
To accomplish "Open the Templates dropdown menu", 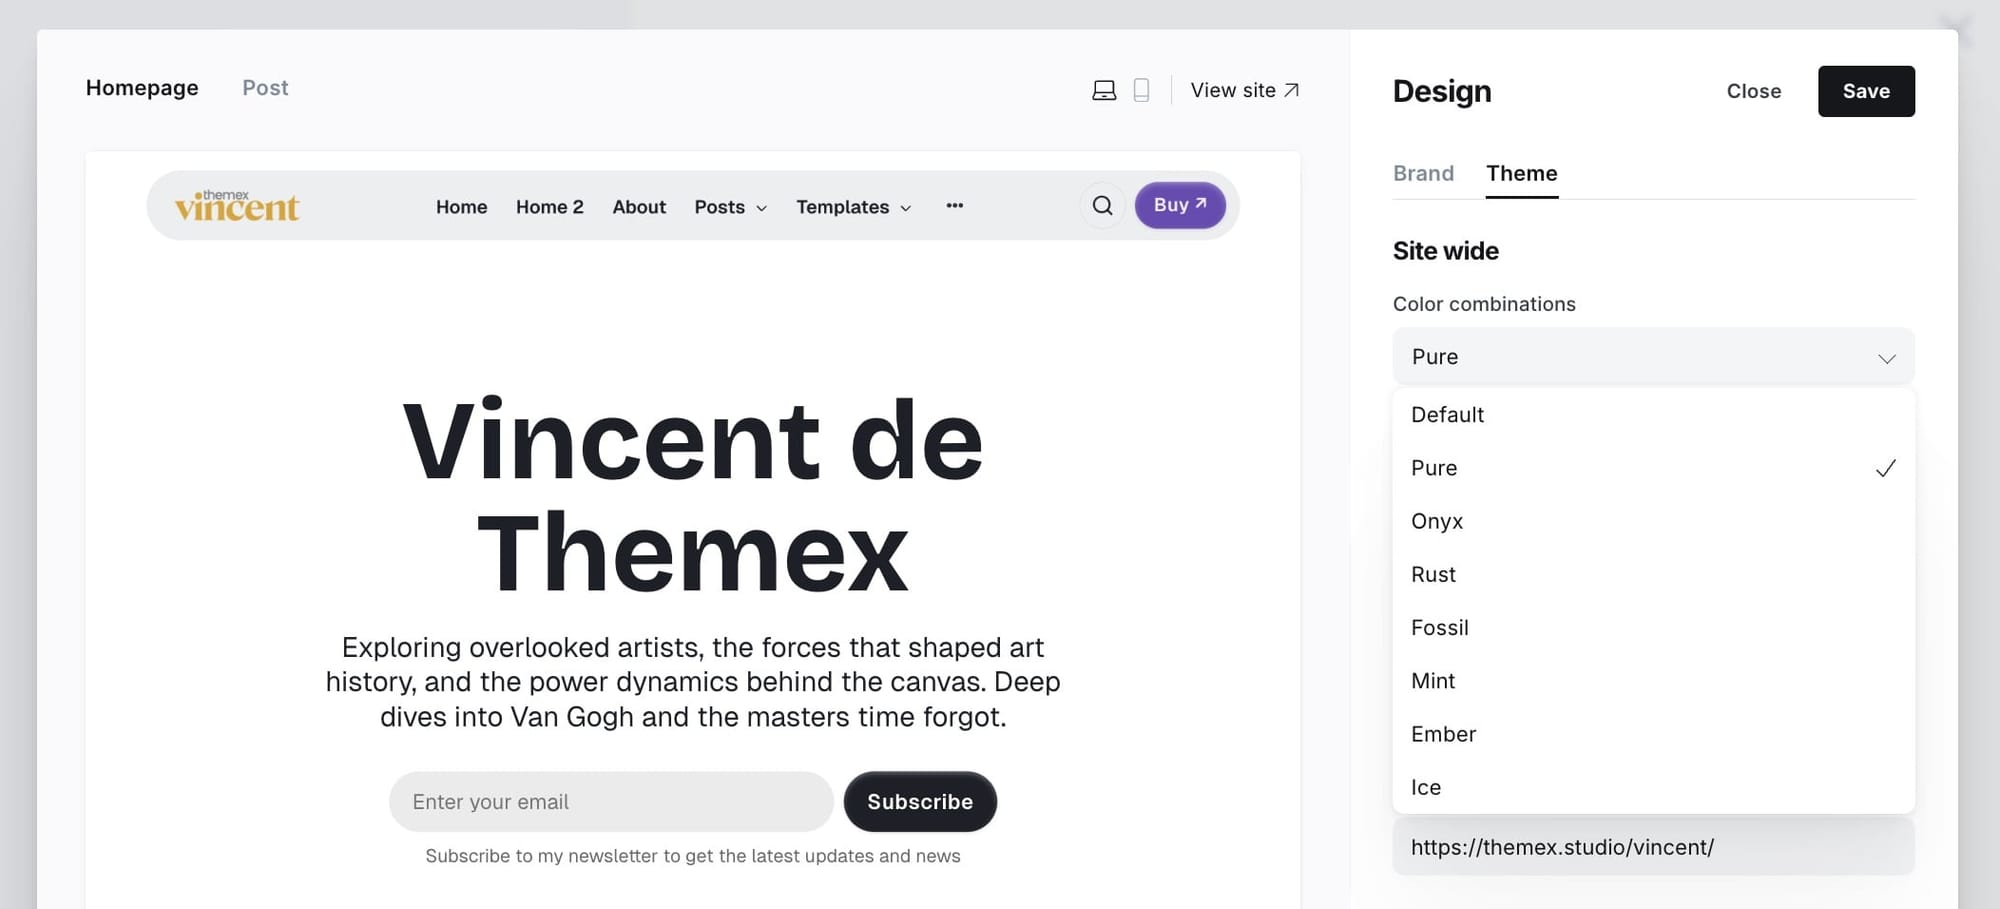I will [852, 207].
